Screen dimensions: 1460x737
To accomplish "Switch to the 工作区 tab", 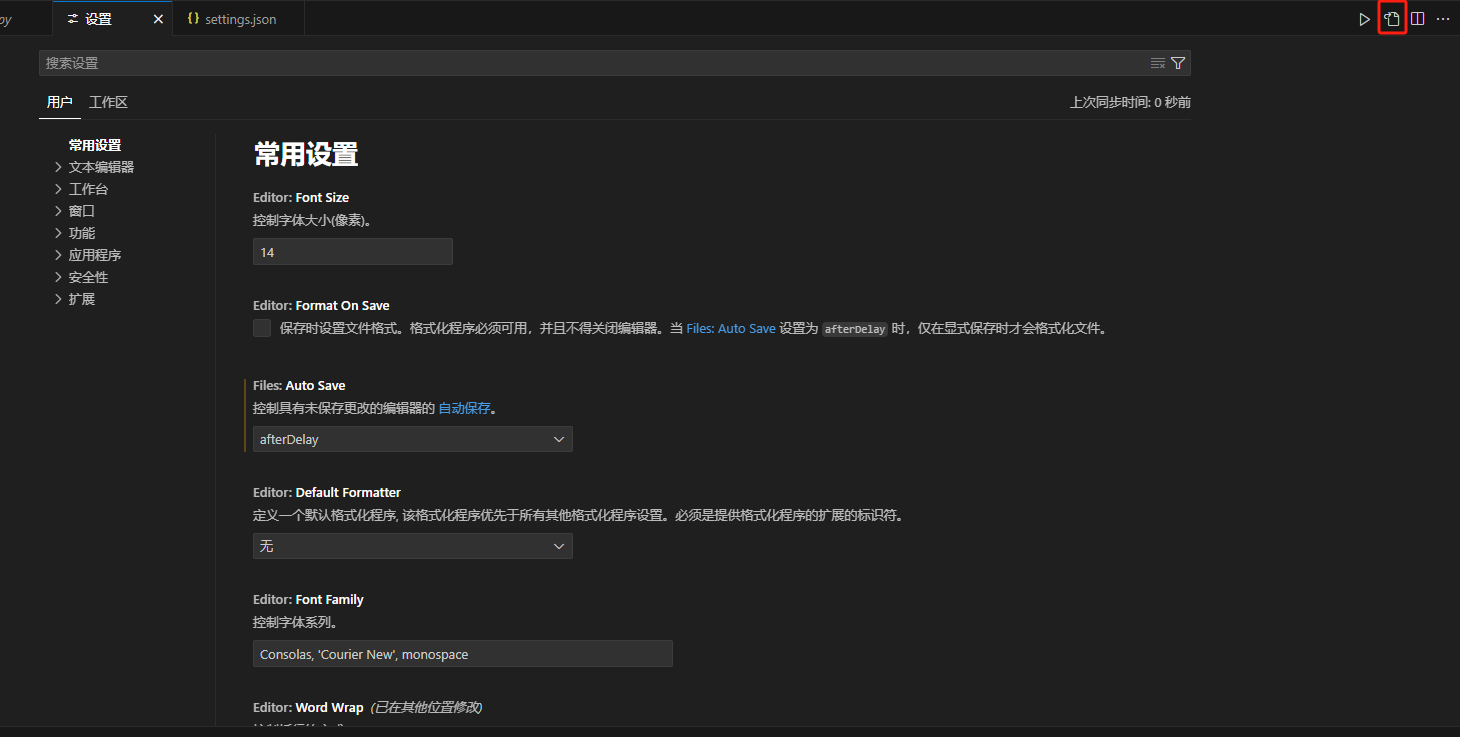I will coord(108,101).
